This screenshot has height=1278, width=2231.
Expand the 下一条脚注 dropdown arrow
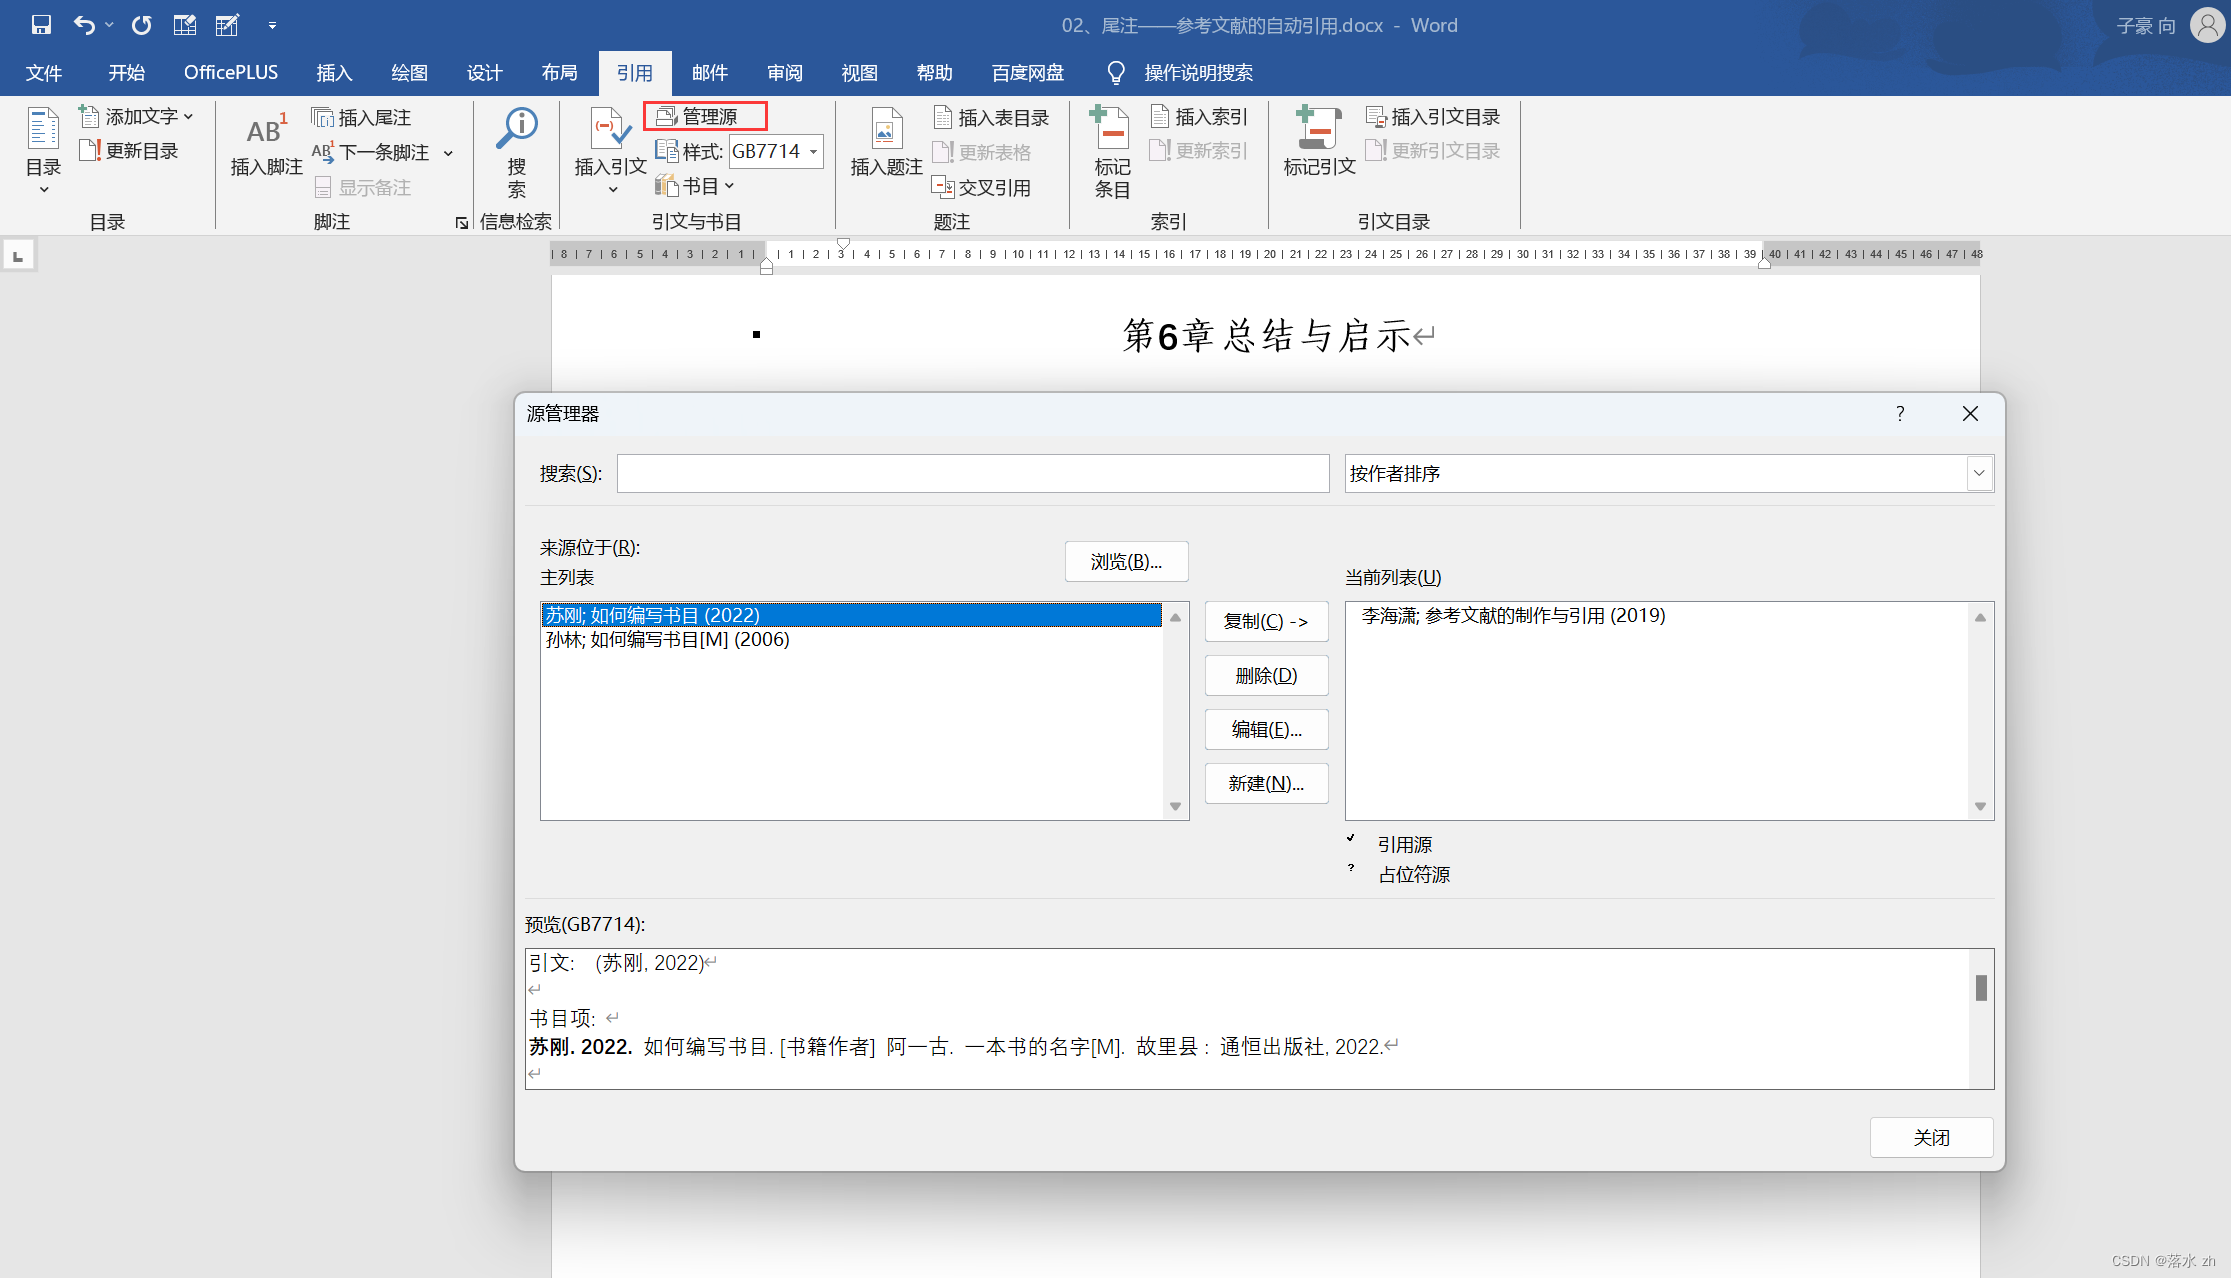coord(448,153)
